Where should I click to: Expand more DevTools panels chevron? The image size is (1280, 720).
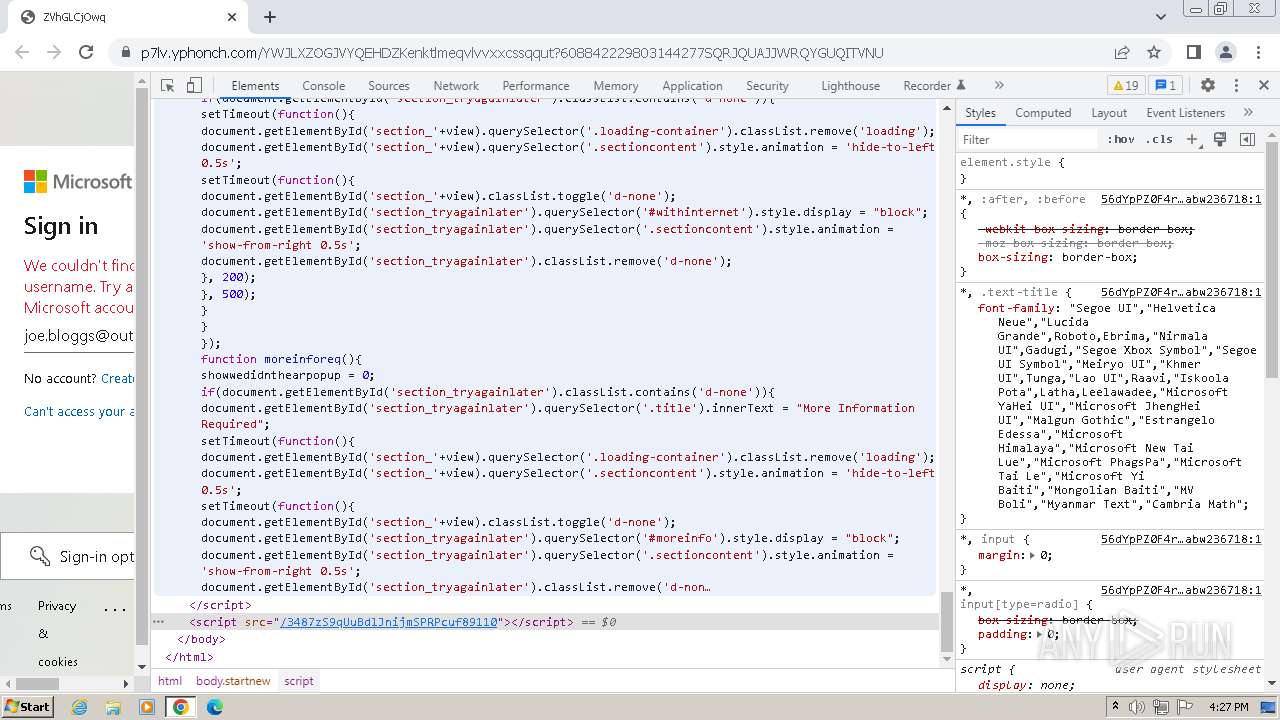(x=999, y=86)
